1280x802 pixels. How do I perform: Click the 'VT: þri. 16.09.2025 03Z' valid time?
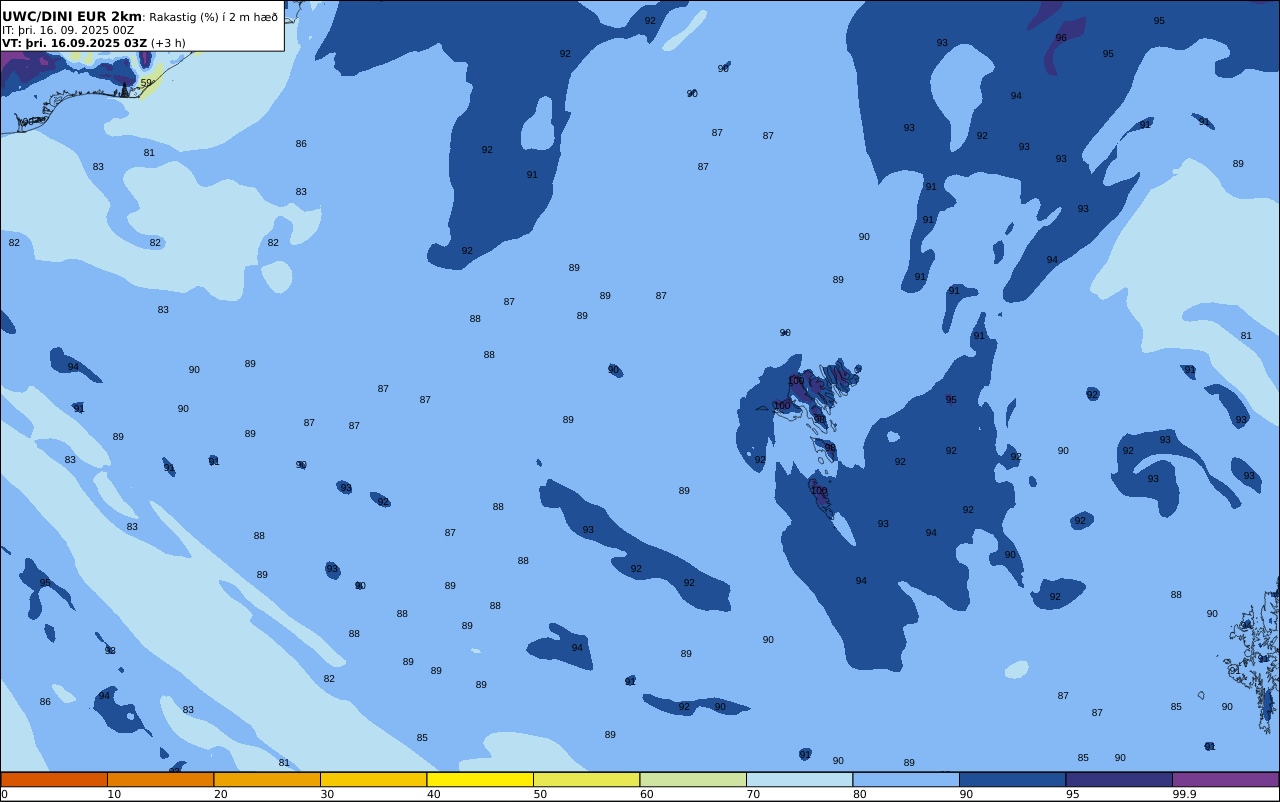pyautogui.click(x=75, y=43)
